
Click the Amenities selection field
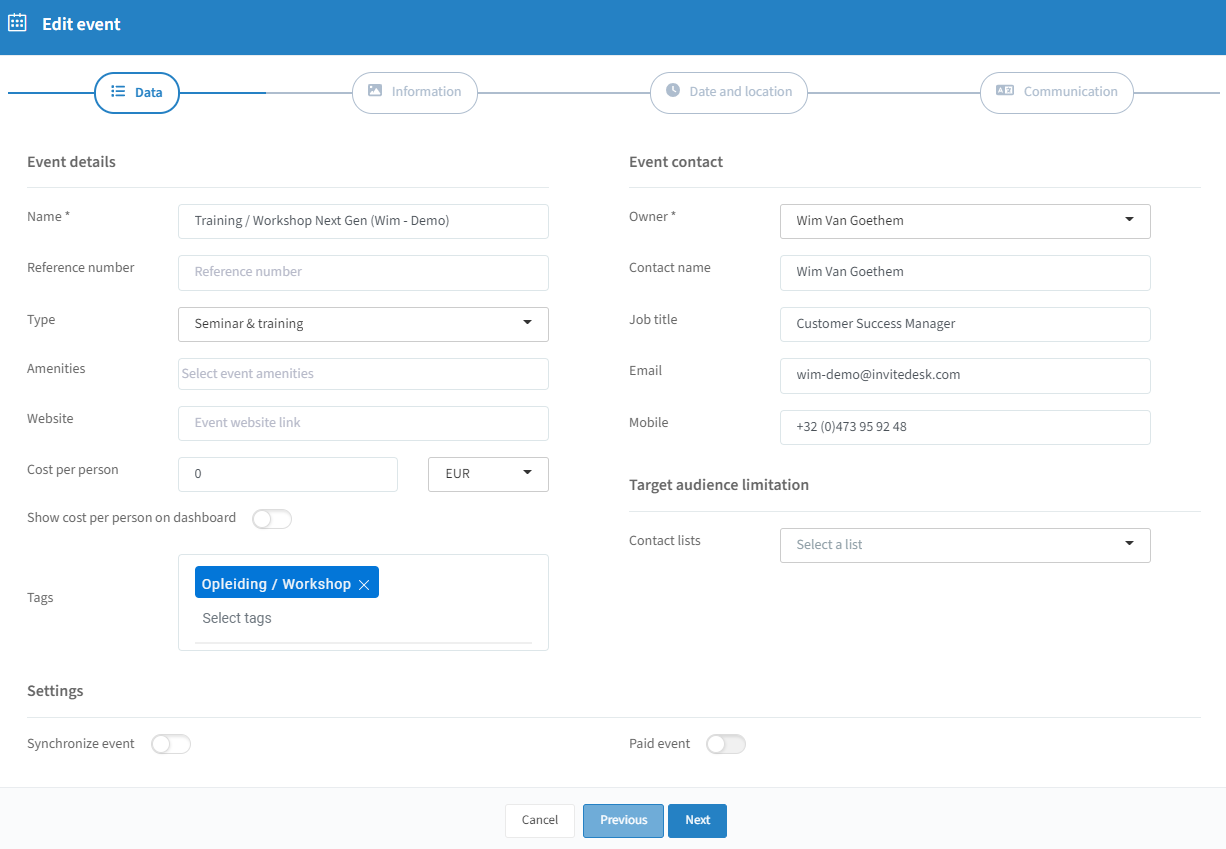click(363, 374)
